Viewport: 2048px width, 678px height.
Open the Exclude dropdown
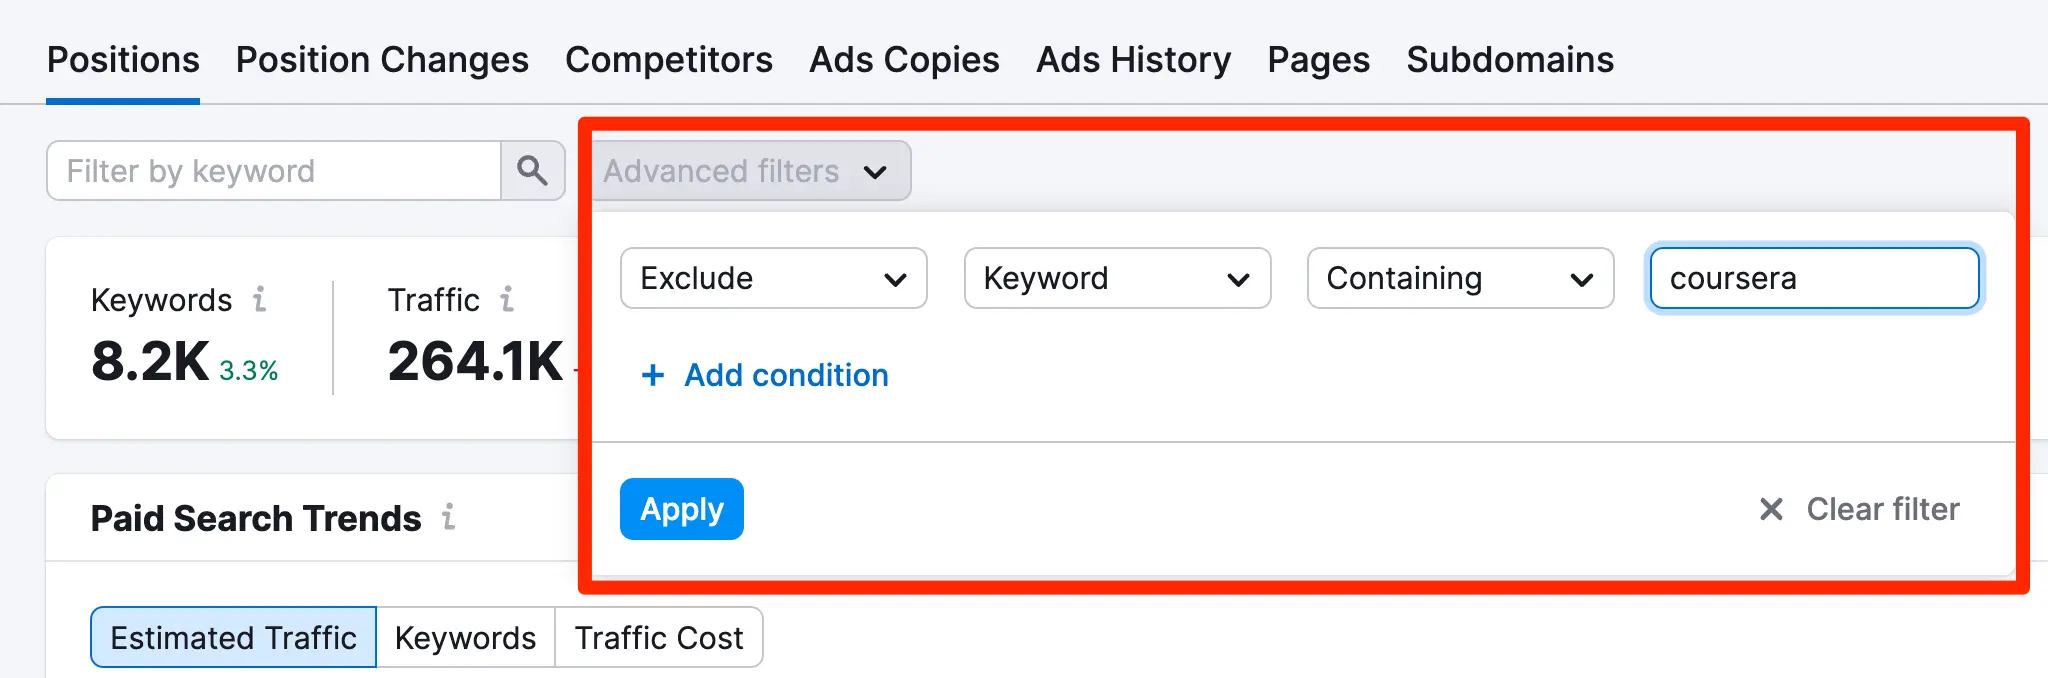[773, 278]
